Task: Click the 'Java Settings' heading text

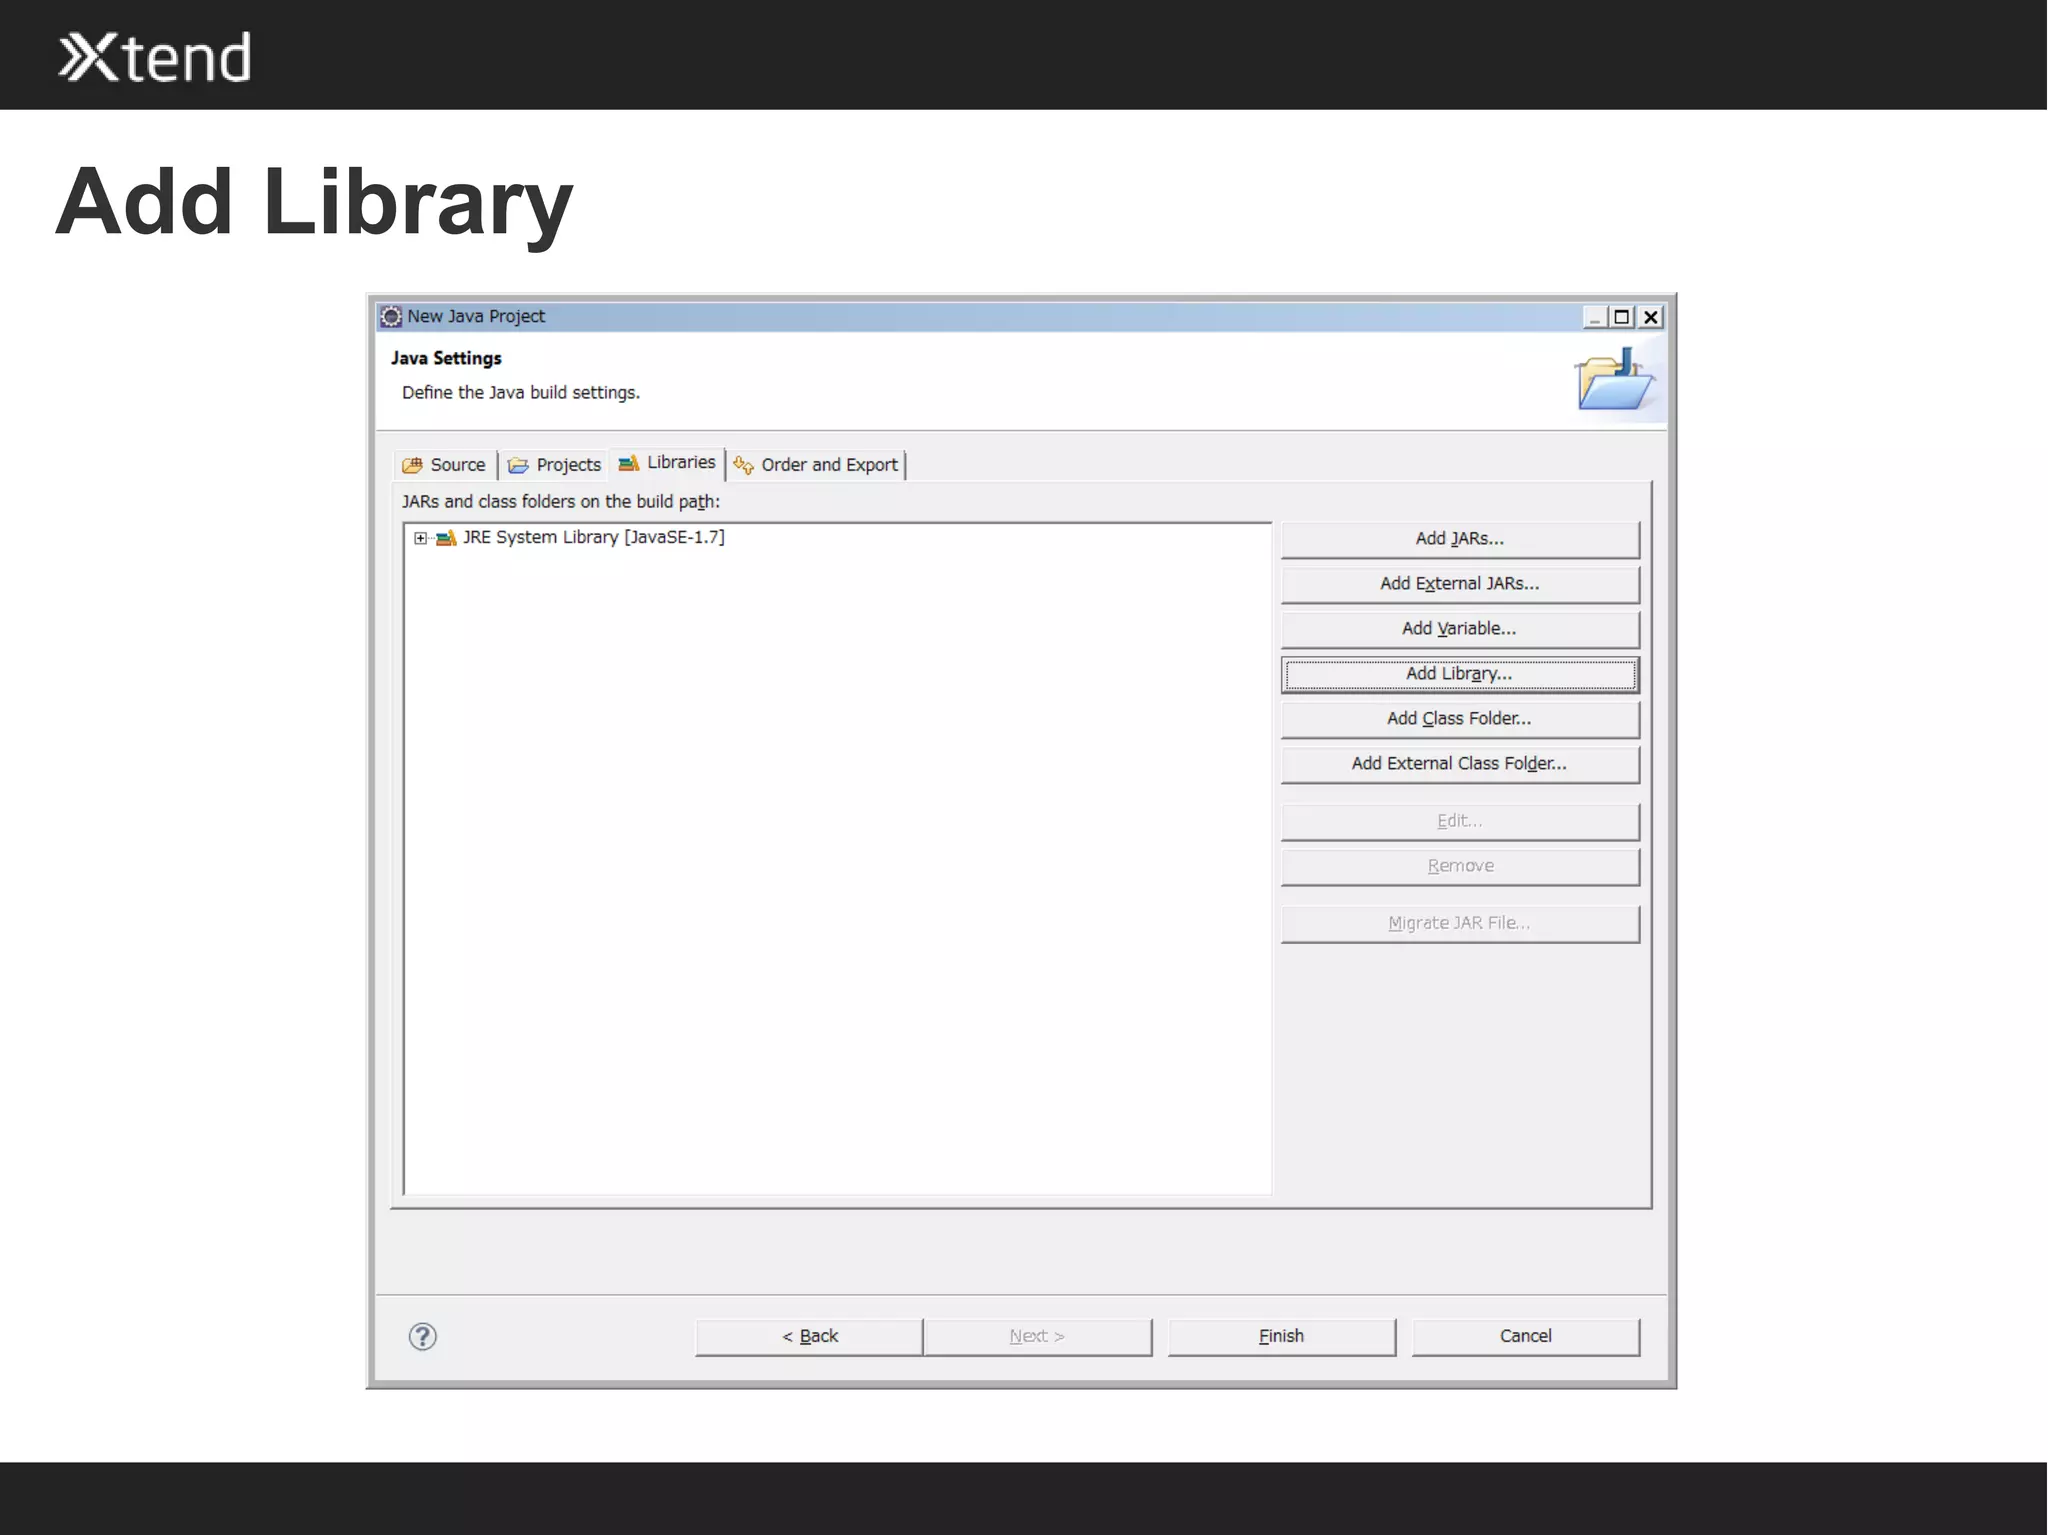Action: click(x=446, y=358)
